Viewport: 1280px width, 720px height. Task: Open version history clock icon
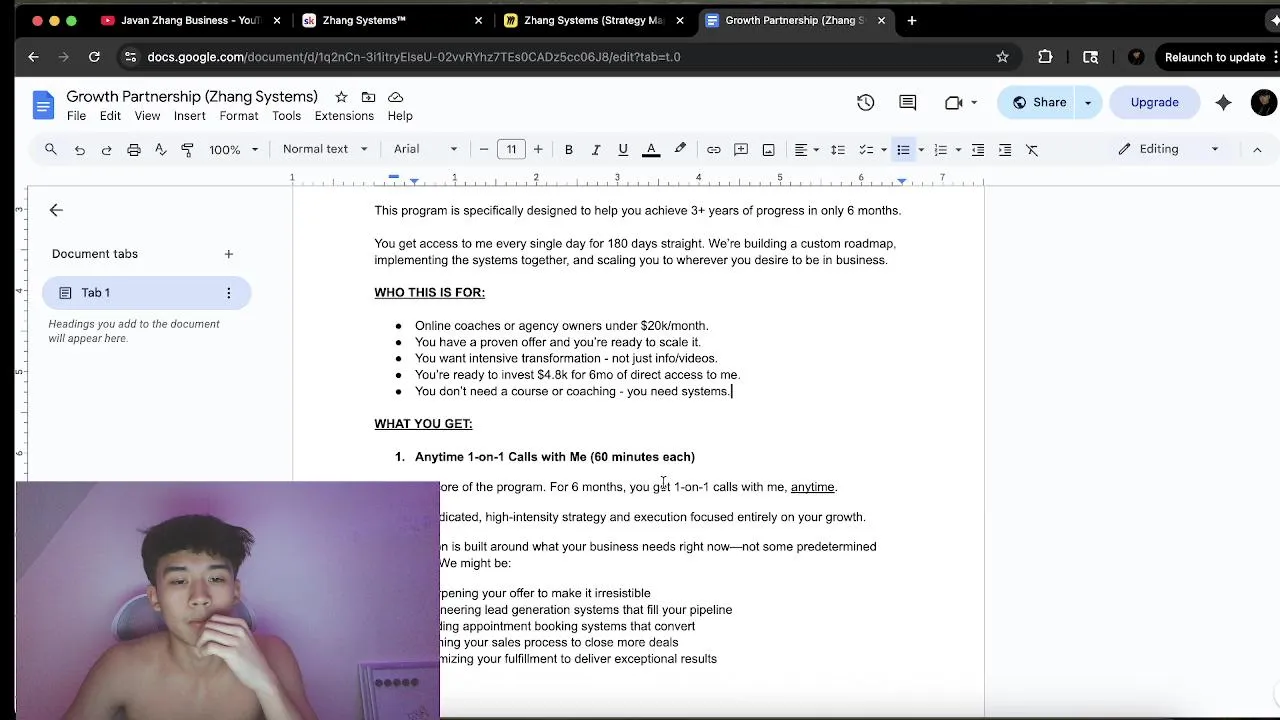(x=866, y=102)
